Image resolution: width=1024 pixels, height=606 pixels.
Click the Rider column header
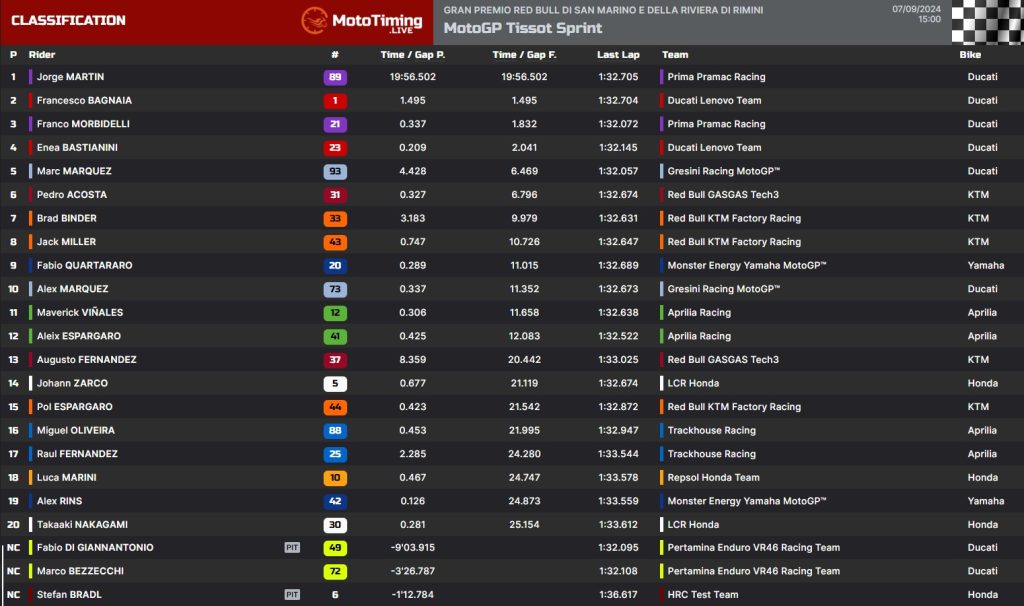pos(42,55)
